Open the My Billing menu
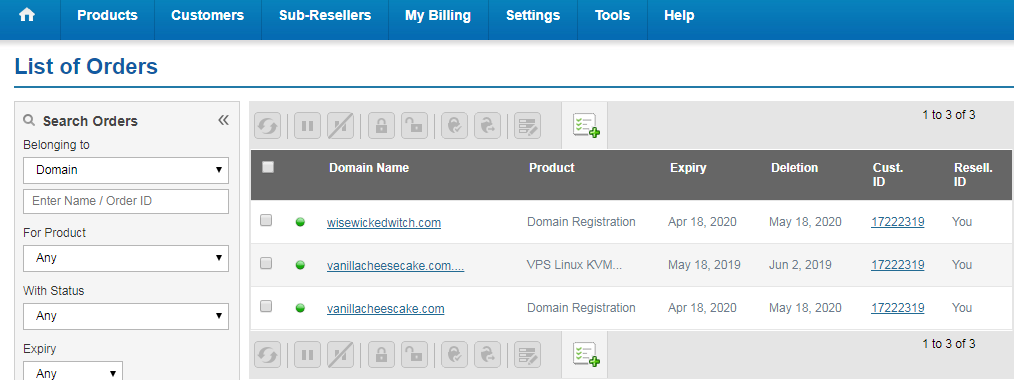The height and width of the screenshot is (380, 1014). [x=438, y=16]
